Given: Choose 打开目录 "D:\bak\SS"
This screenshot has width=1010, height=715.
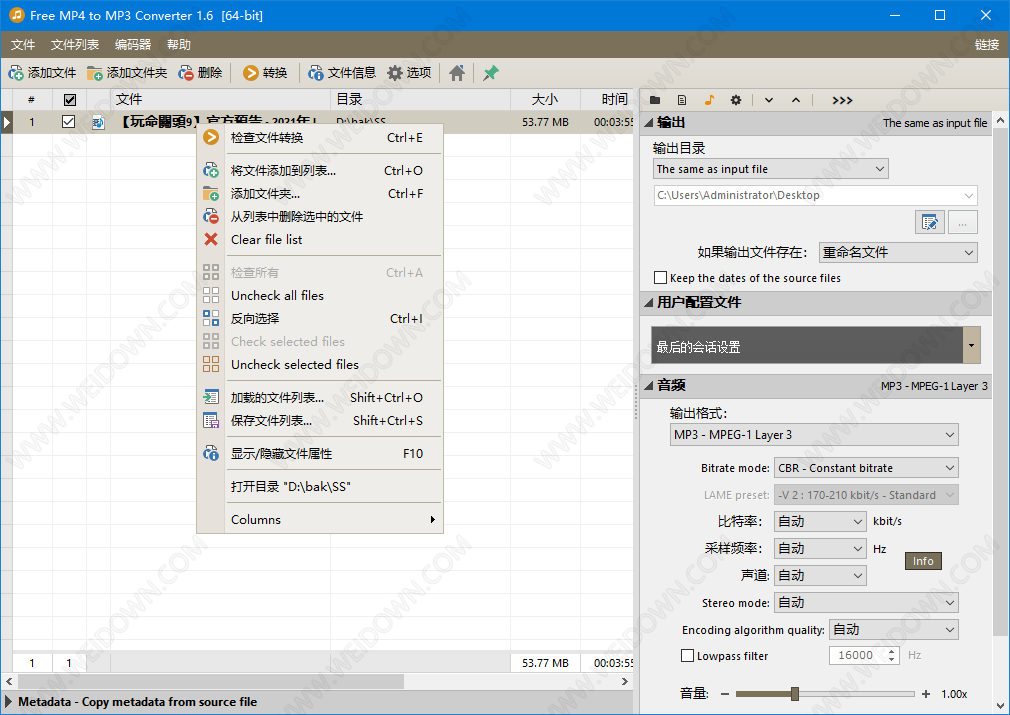Looking at the screenshot, I should (320, 487).
